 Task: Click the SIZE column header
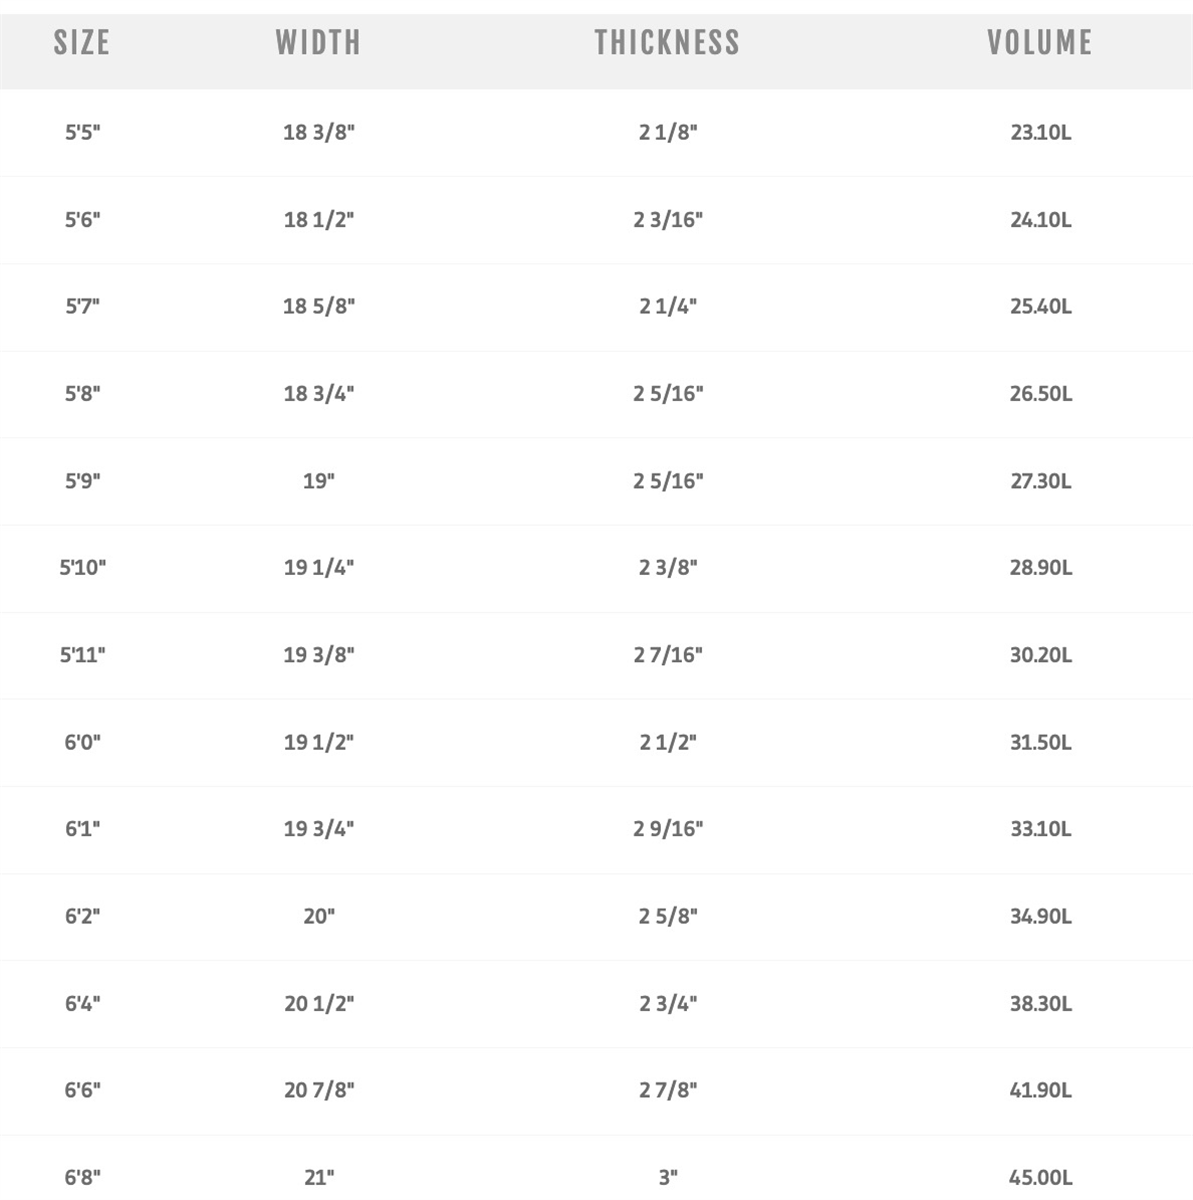point(82,43)
